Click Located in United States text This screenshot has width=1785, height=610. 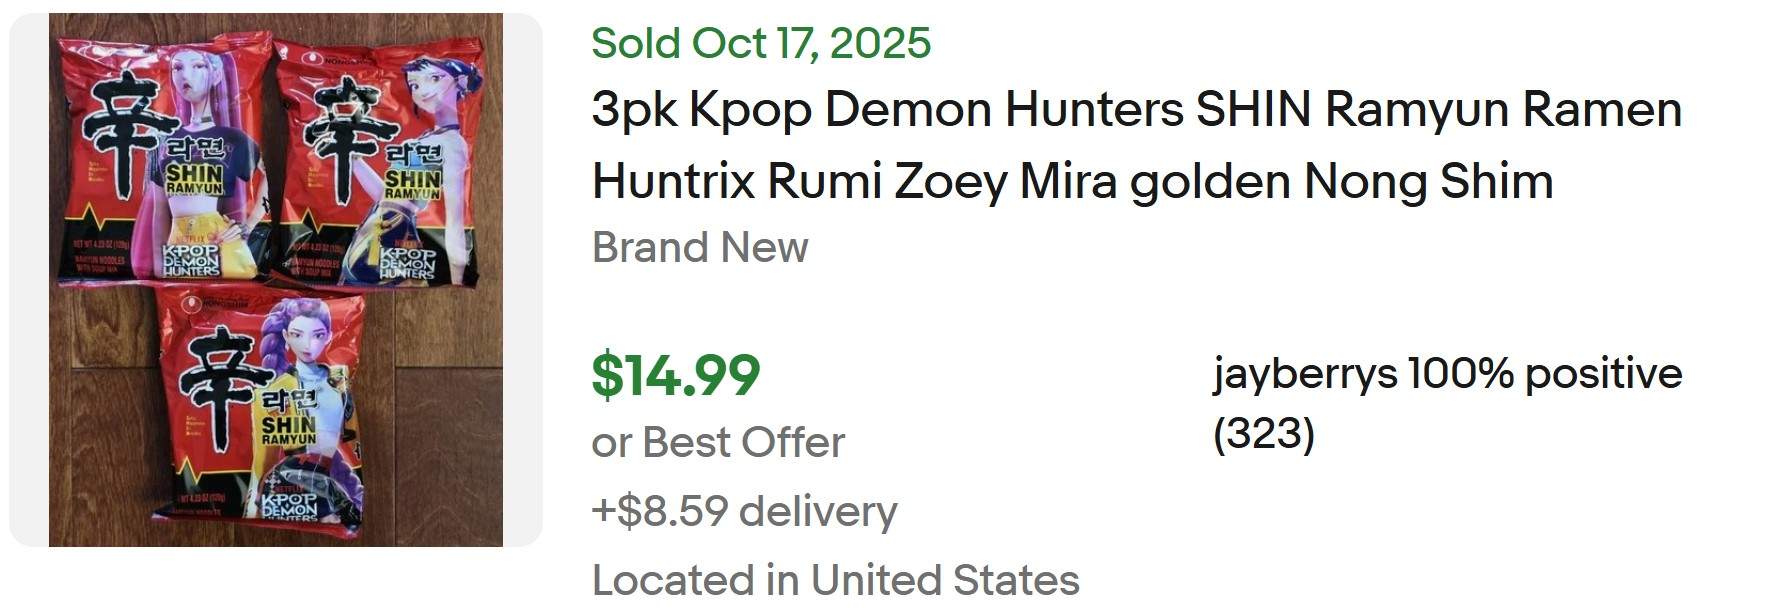point(835,580)
